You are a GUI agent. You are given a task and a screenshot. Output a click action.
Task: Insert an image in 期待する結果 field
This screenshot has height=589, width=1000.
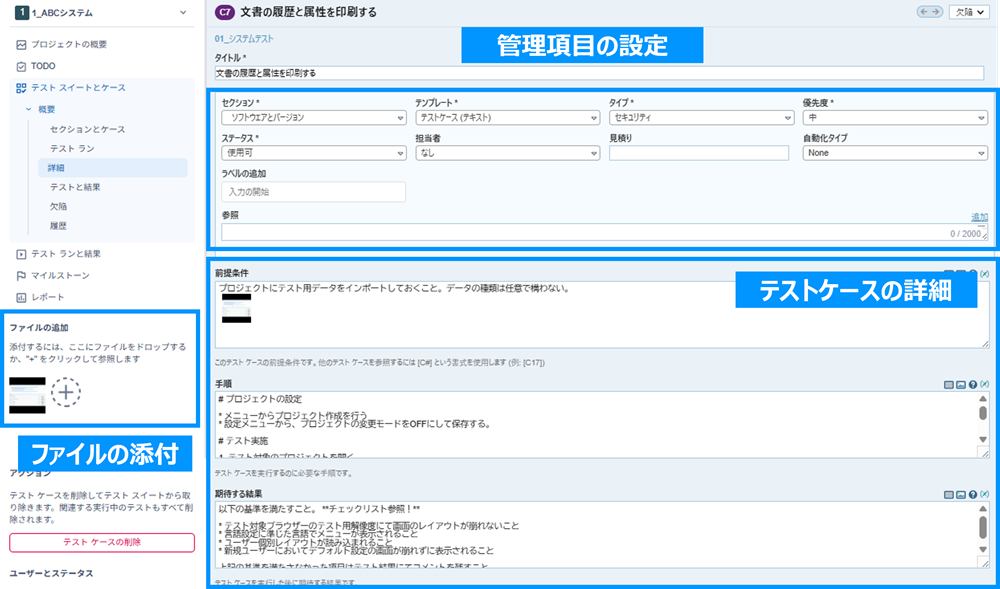coord(960,494)
